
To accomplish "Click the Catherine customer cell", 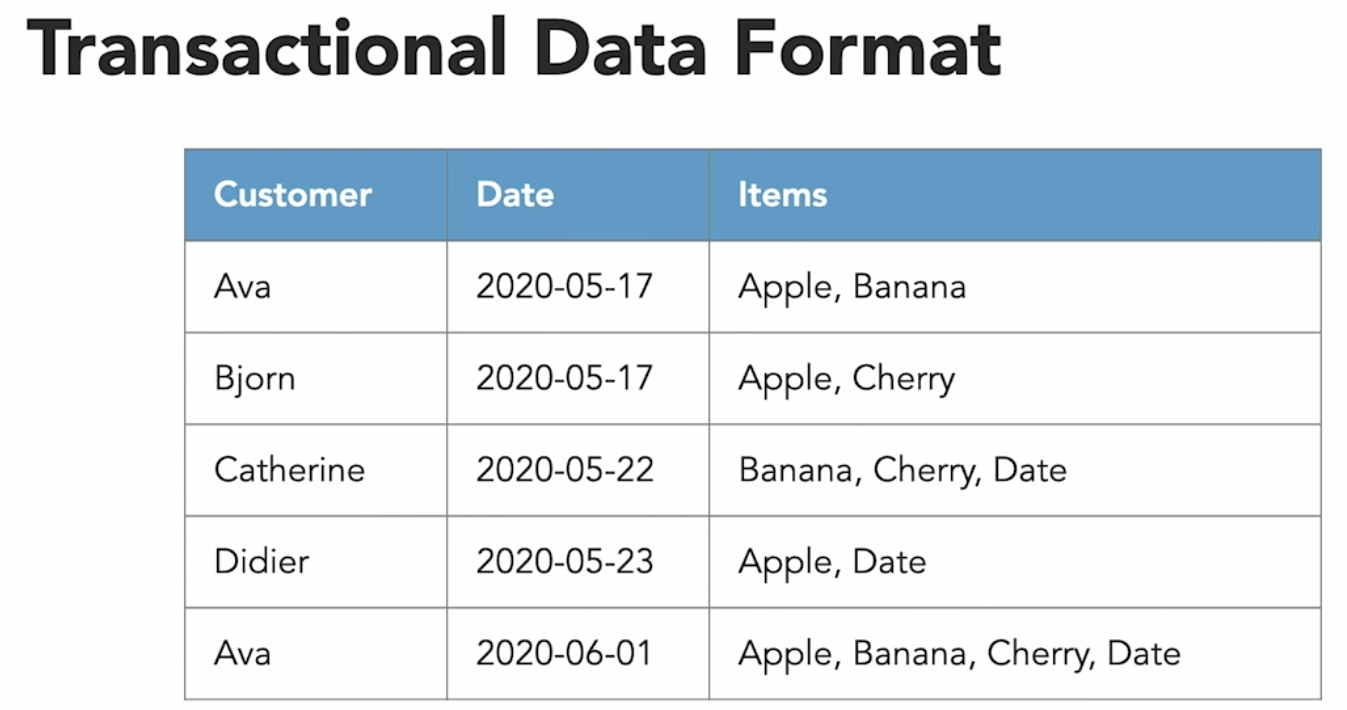I will pos(289,470).
